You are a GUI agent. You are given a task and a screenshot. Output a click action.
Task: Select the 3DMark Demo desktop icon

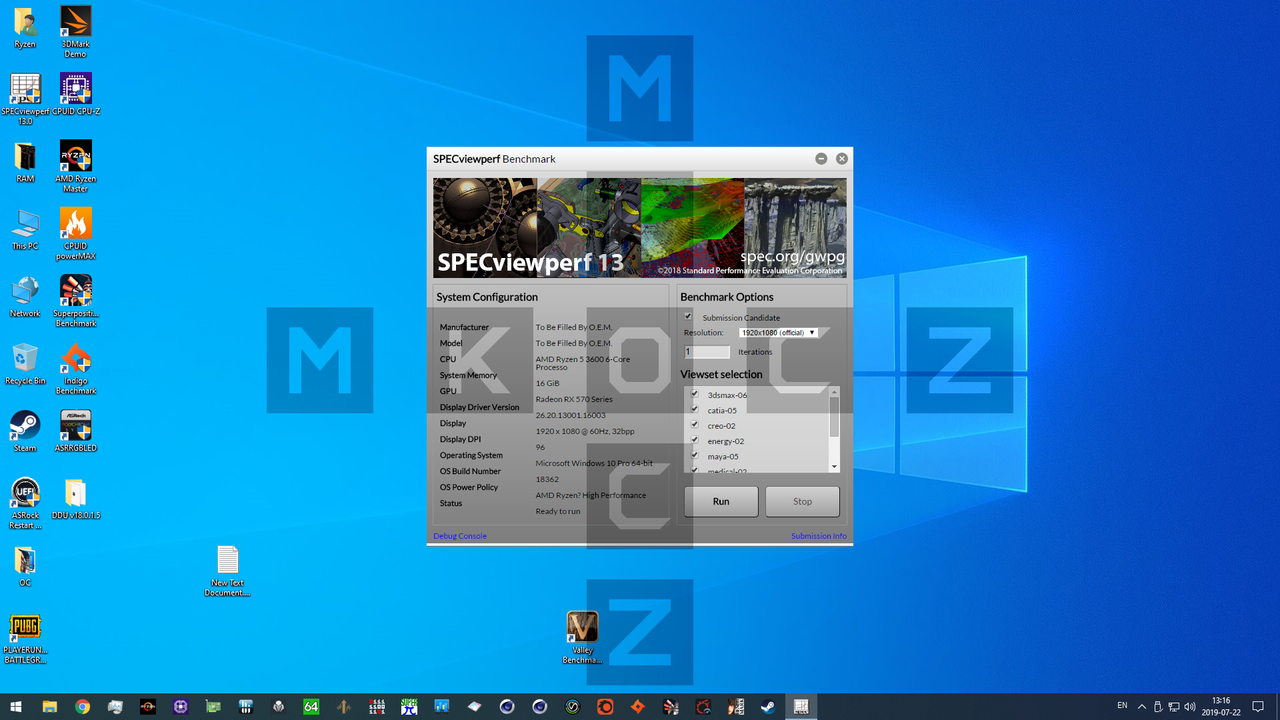pyautogui.click(x=75, y=32)
